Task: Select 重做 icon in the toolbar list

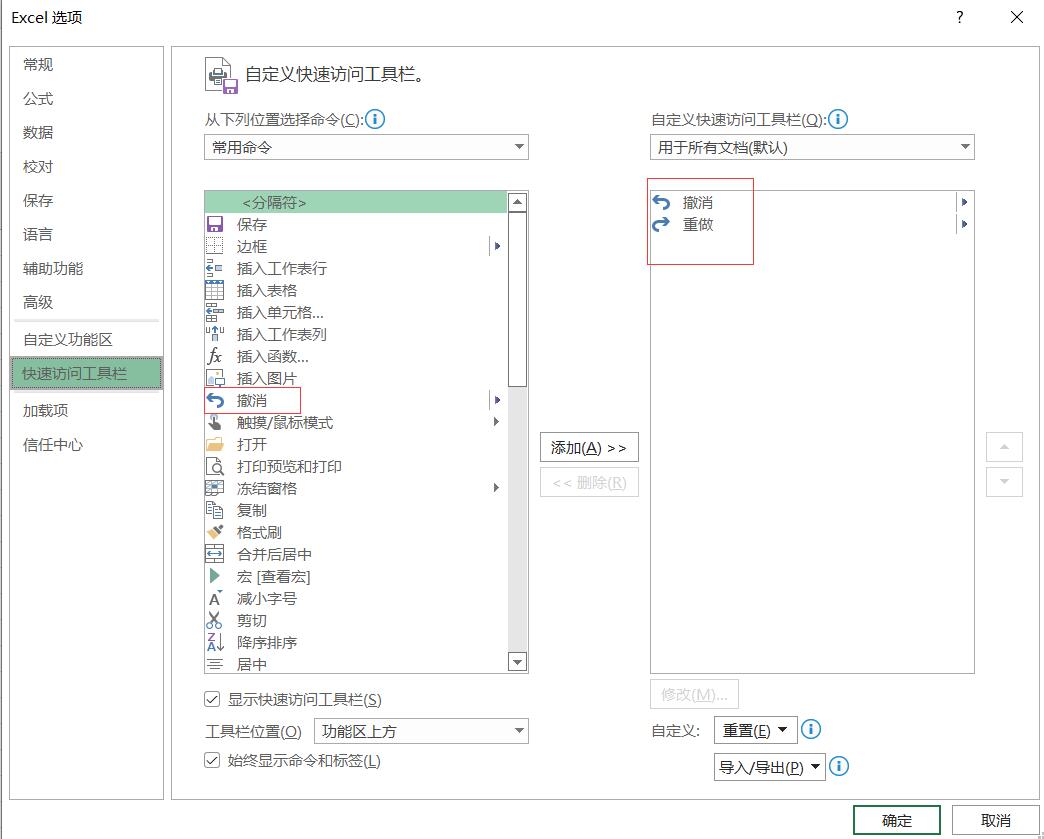Action: pos(661,224)
